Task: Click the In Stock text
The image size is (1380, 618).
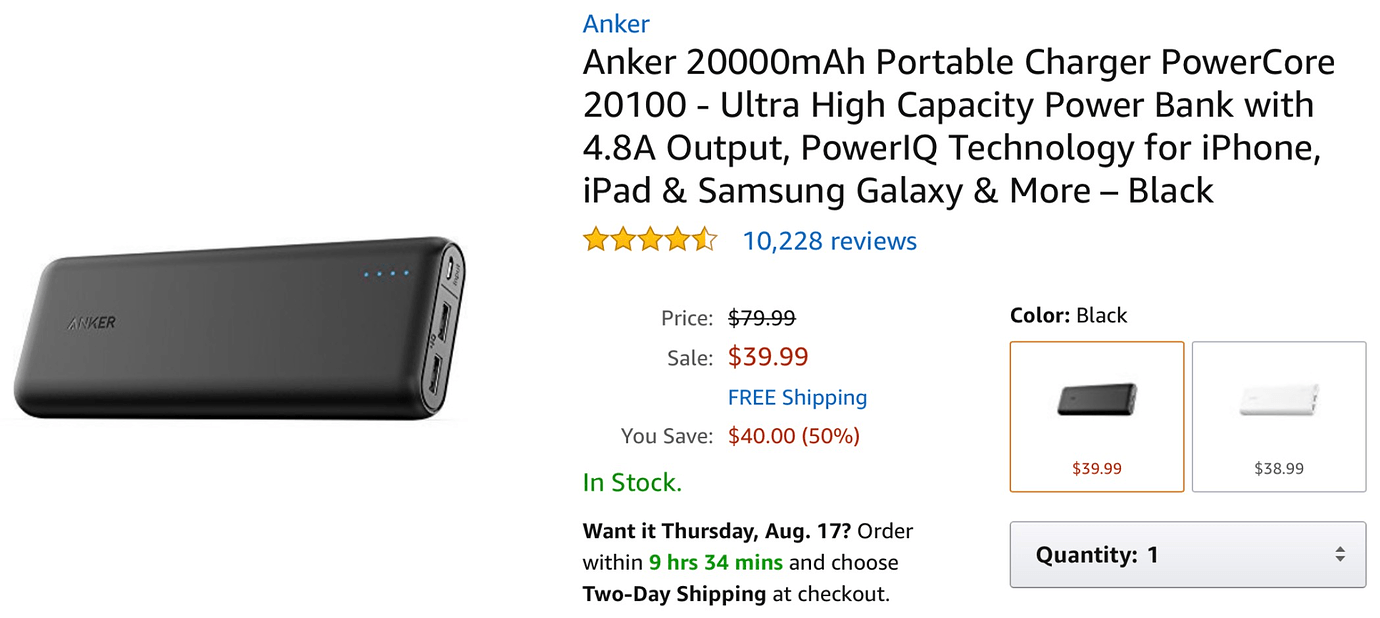Action: click(x=631, y=482)
